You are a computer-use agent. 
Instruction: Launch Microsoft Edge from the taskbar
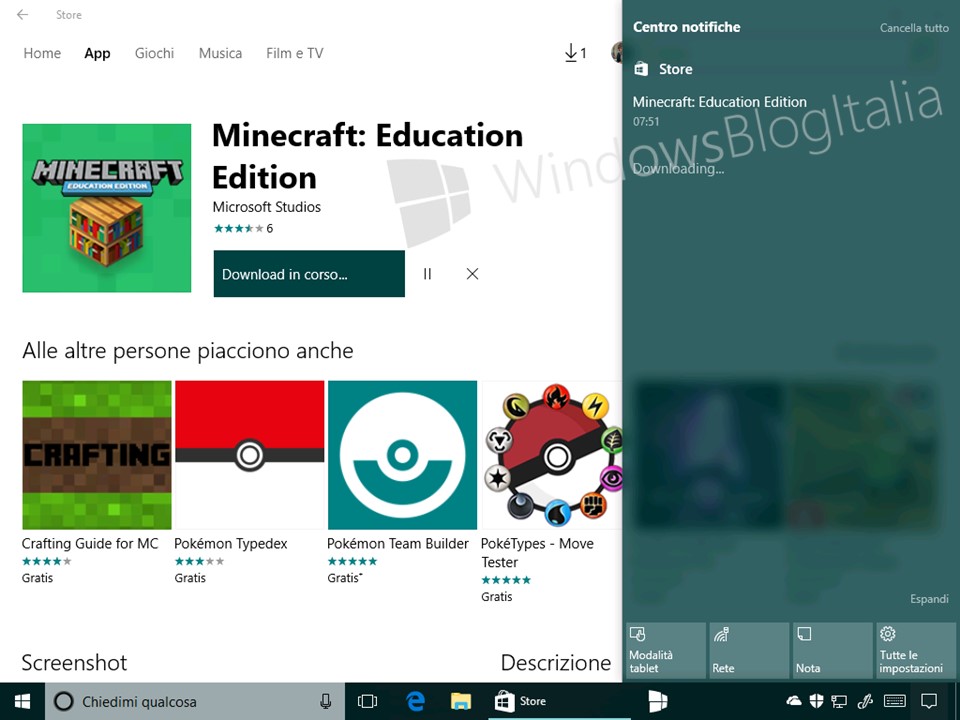(x=415, y=702)
